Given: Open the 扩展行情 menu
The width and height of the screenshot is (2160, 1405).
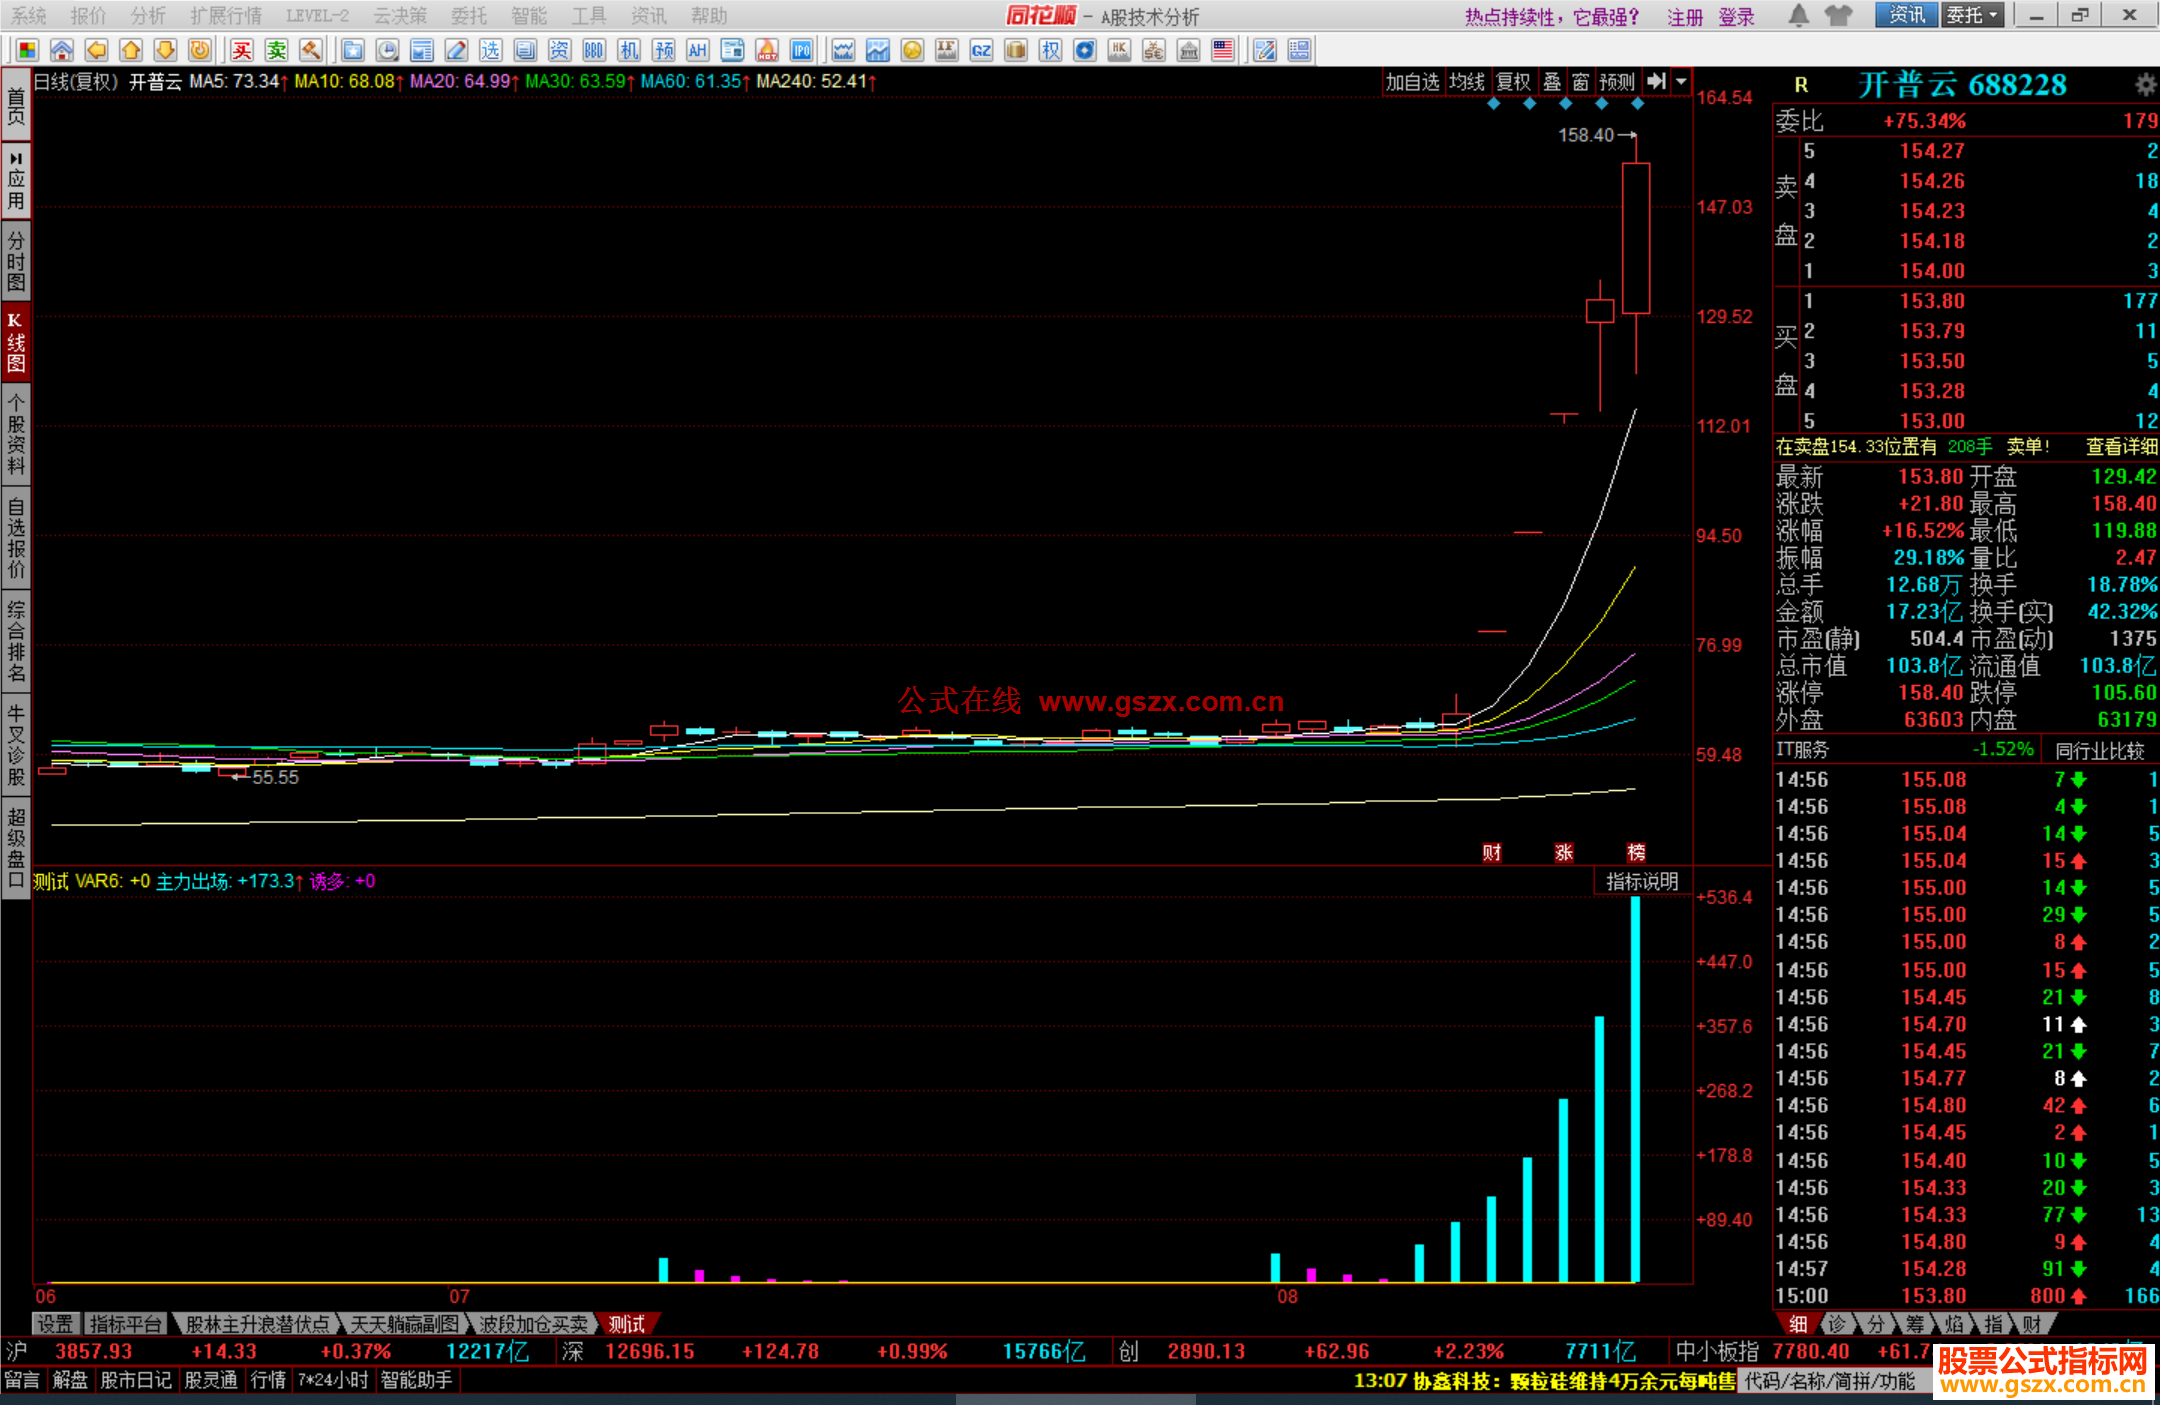Looking at the screenshot, I should point(226,16).
